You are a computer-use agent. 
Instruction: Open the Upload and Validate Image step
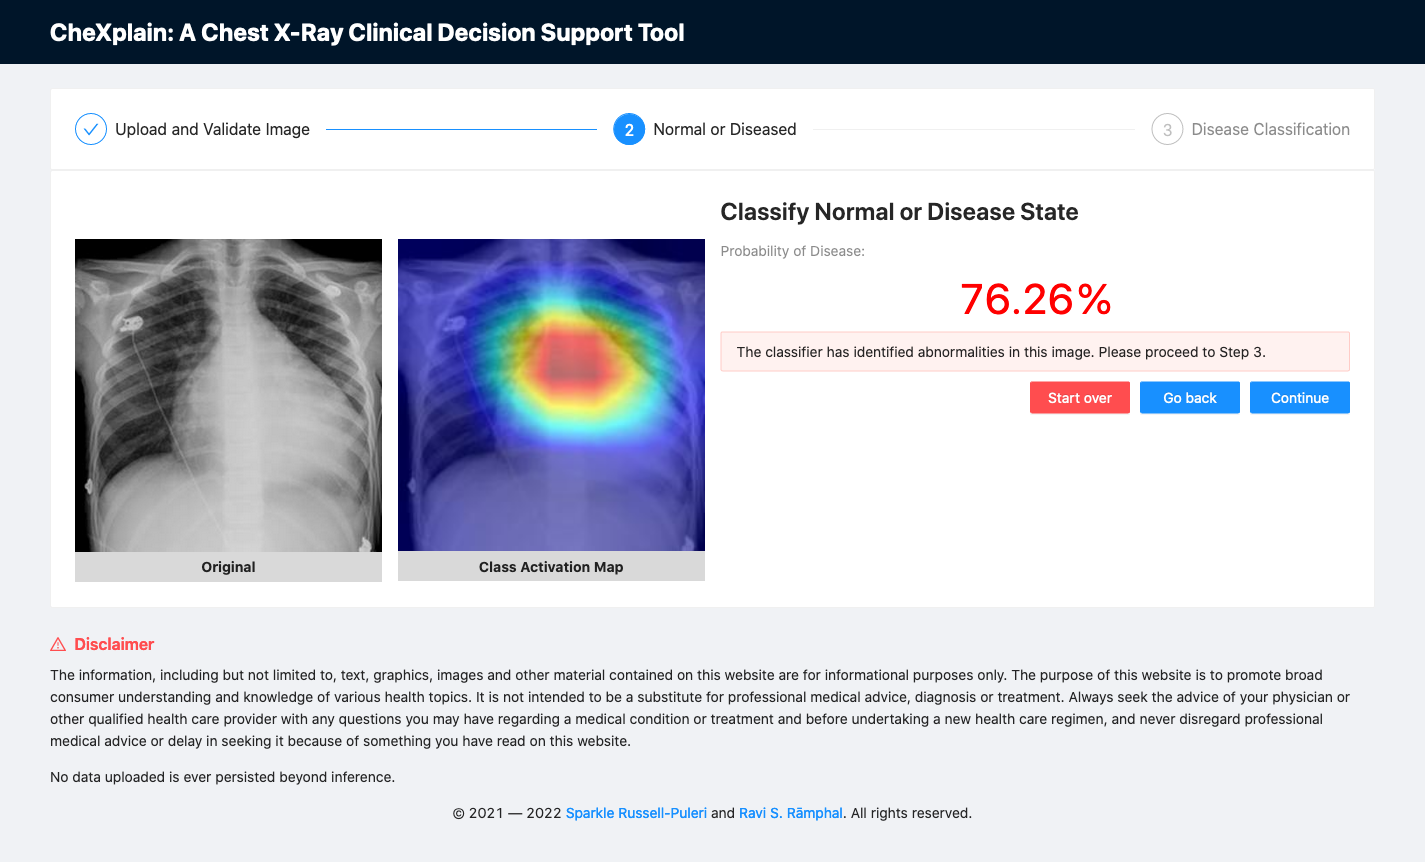[x=212, y=129]
